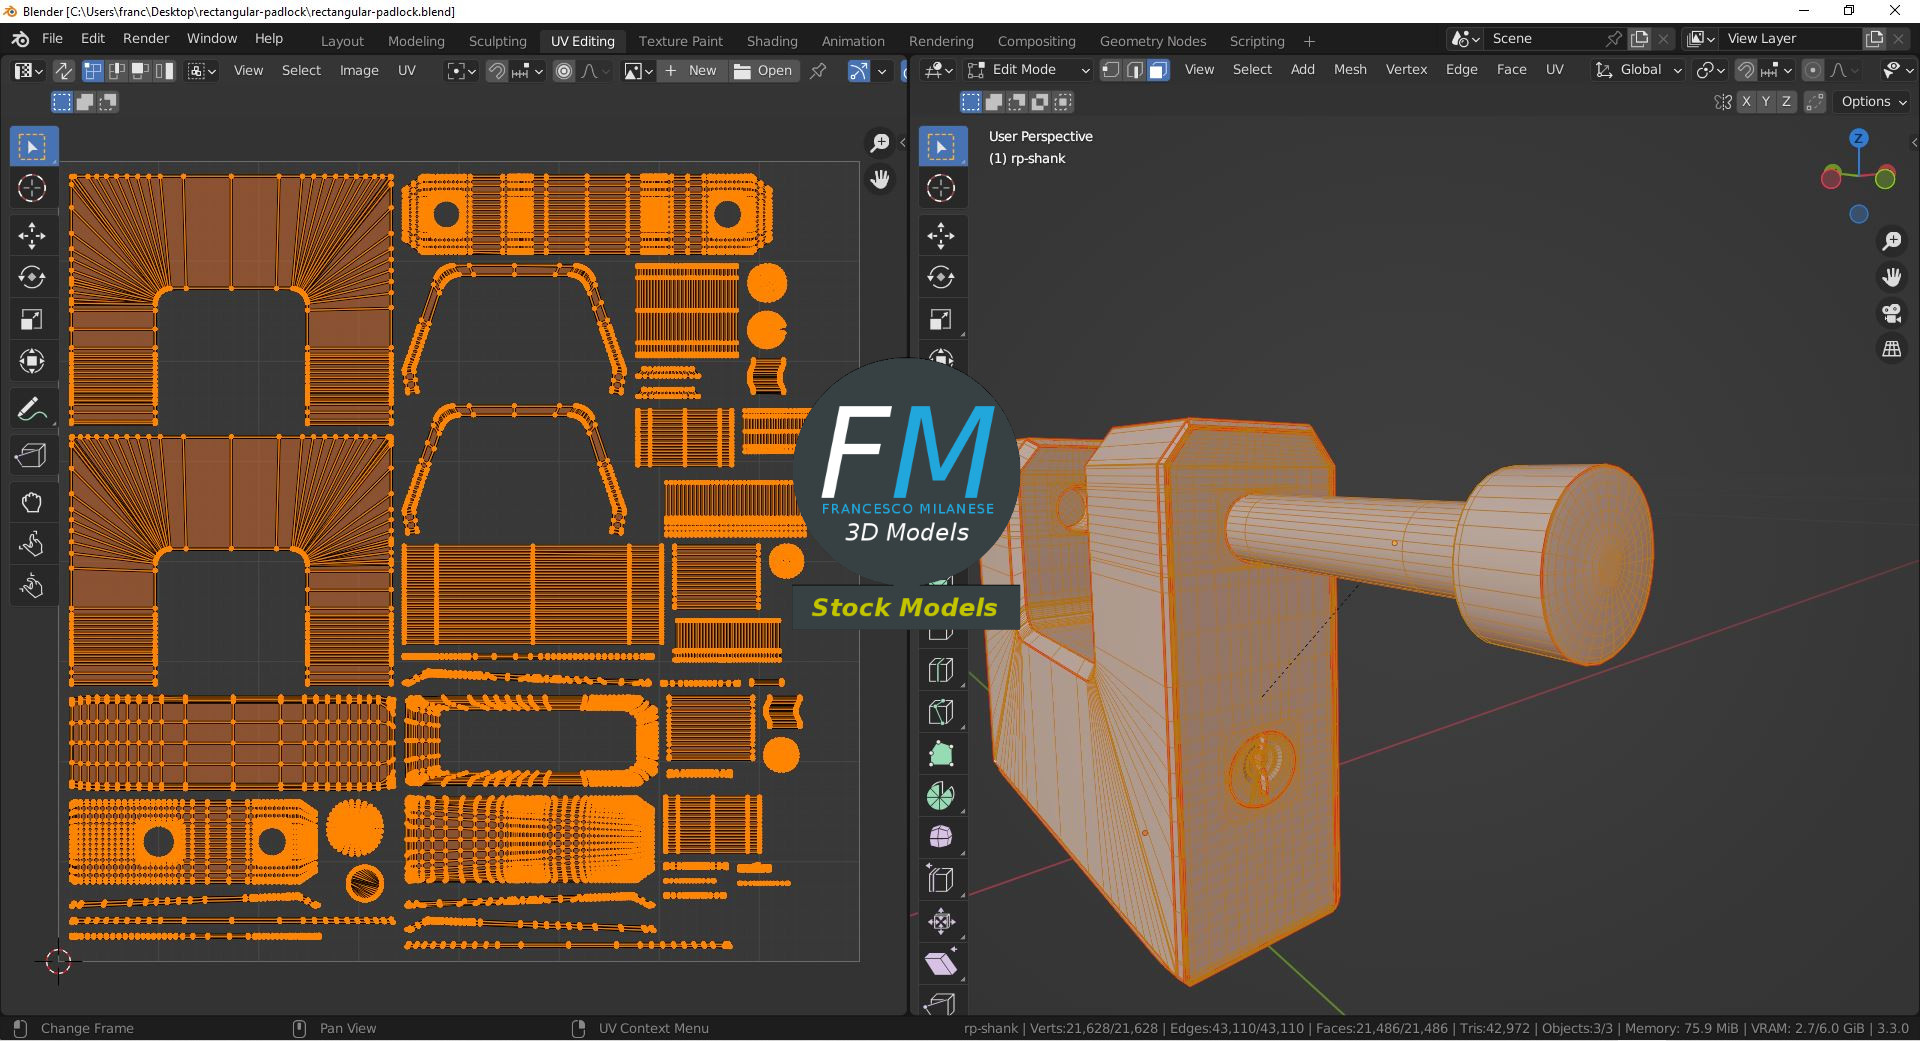Toggle snapping in the UV editor header
The image size is (1920, 1041).
pos(497,71)
